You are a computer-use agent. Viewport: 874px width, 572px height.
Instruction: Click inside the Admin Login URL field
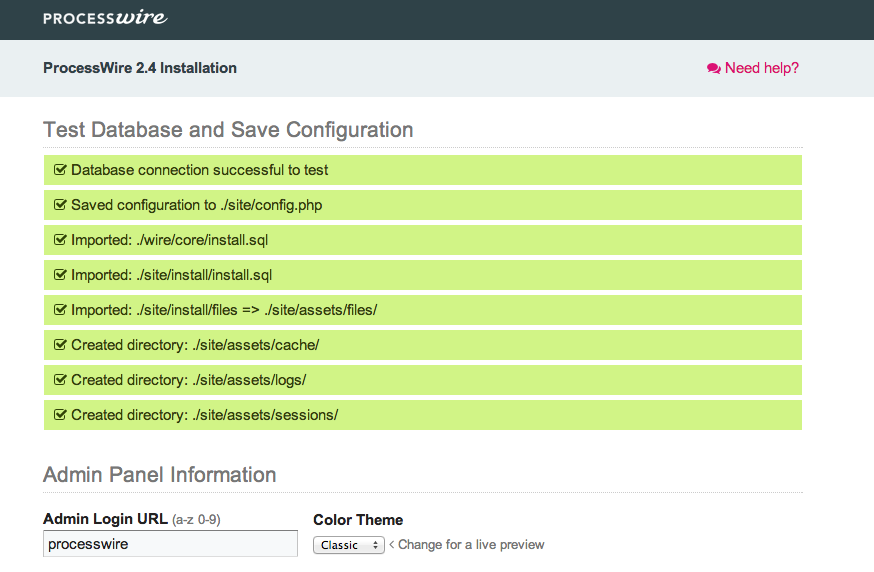[170, 544]
